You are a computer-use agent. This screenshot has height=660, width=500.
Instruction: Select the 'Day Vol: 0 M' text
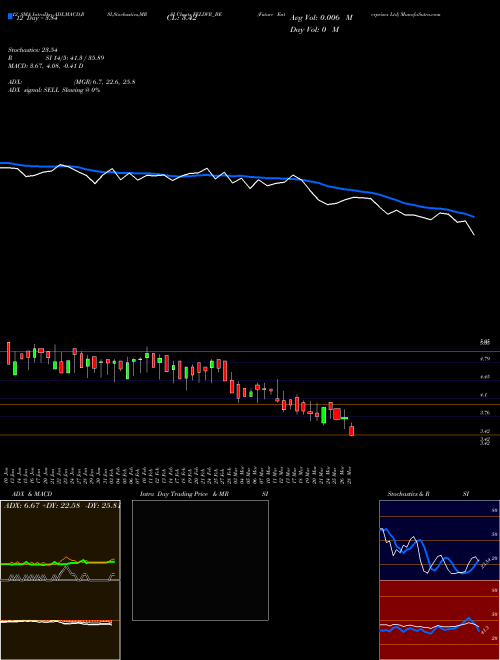point(314,30)
